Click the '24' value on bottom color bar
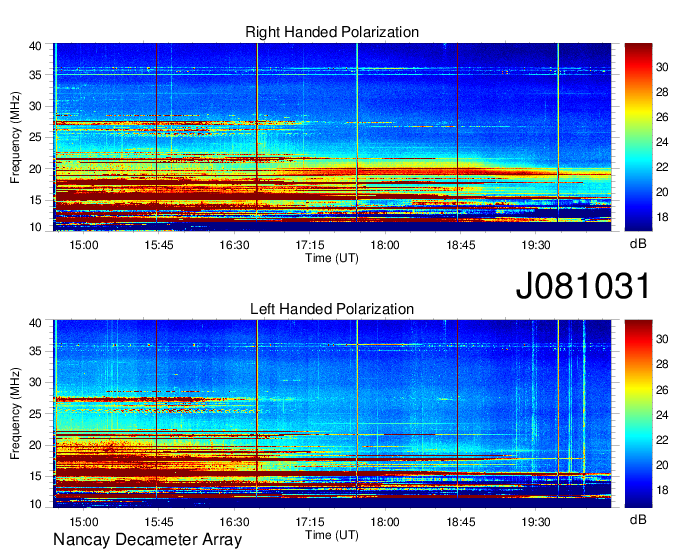Image resolution: width=680 pixels, height=552 pixels. pos(662,415)
